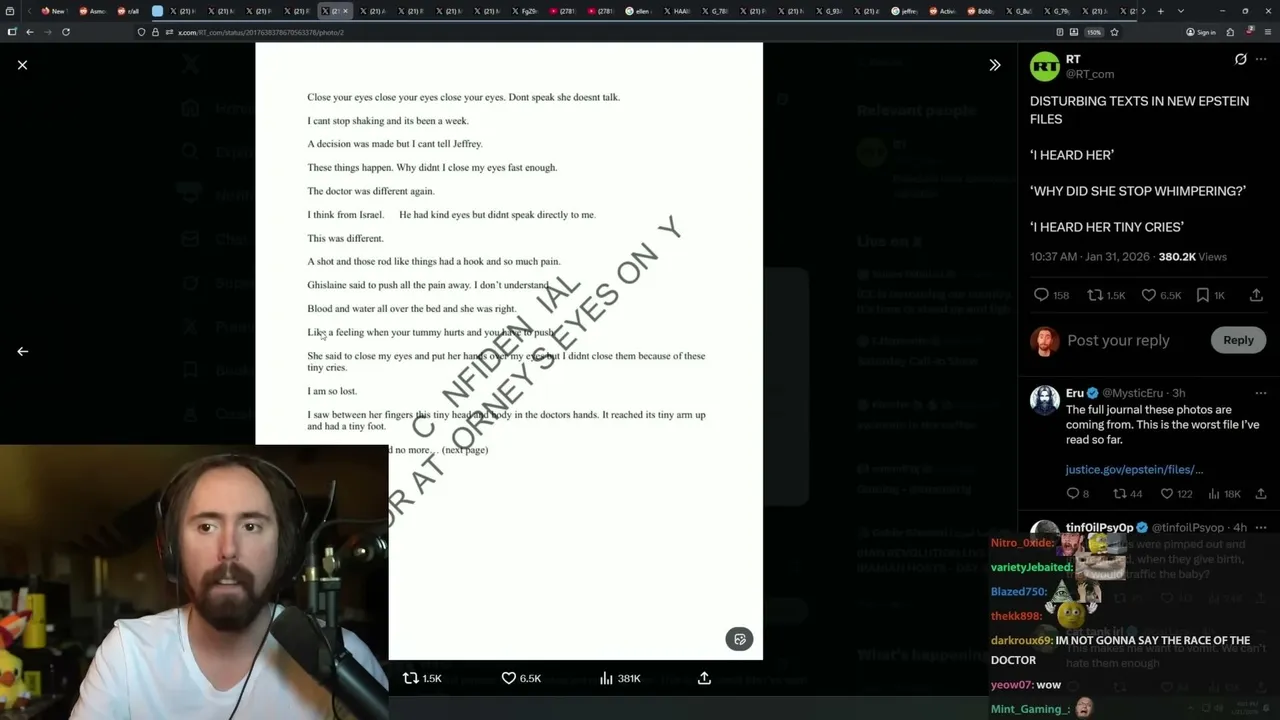
Task: Repost Eru's comment showing 44
Action: tap(1127, 493)
